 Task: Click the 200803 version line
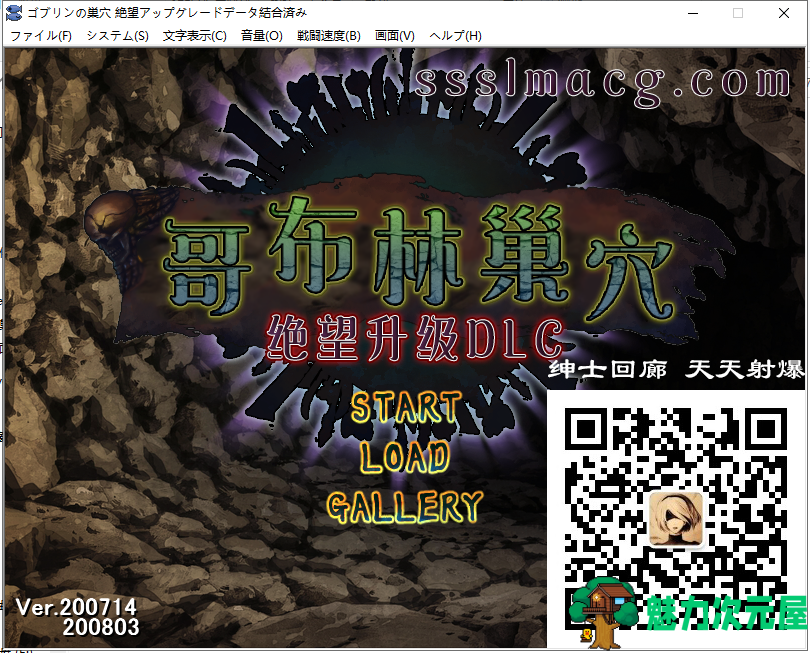click(x=101, y=628)
